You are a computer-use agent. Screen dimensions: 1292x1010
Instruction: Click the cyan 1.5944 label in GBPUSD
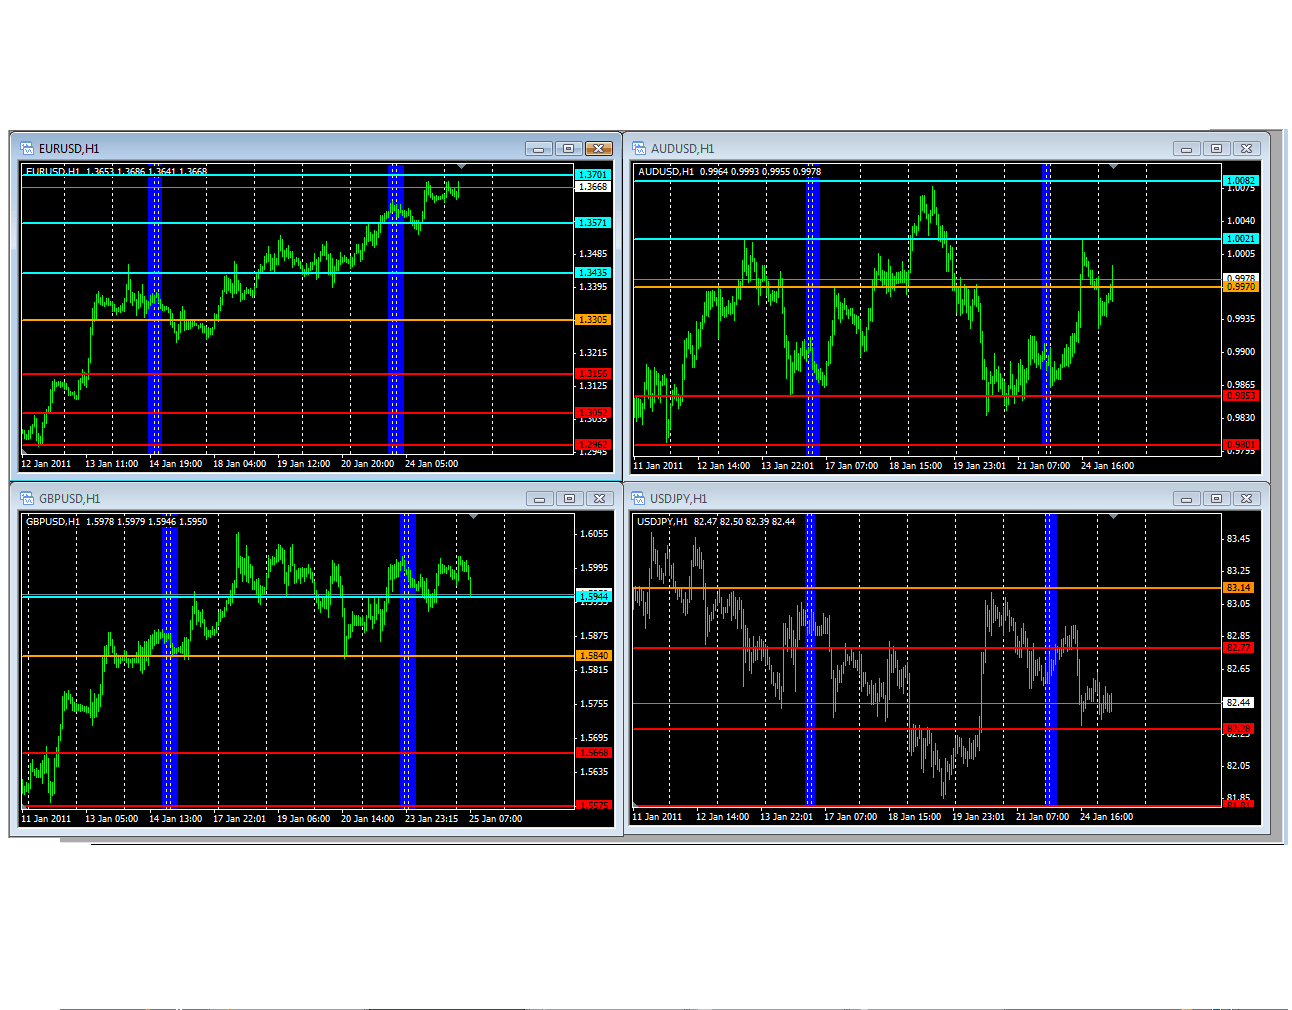(593, 596)
